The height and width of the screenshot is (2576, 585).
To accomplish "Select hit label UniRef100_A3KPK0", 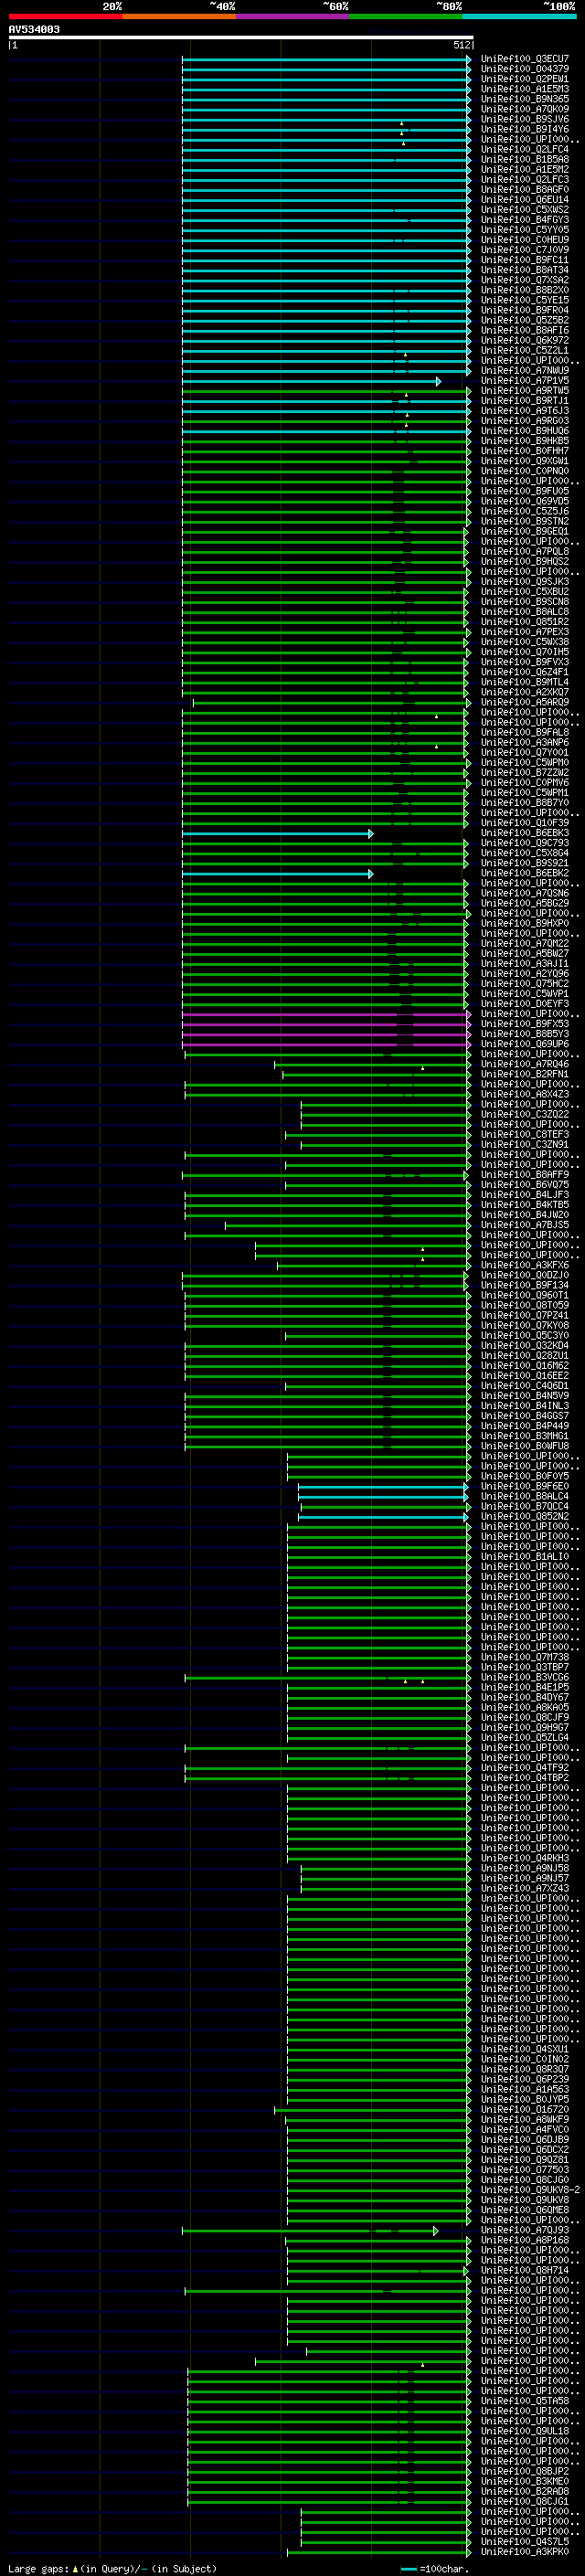I will click(524, 2552).
